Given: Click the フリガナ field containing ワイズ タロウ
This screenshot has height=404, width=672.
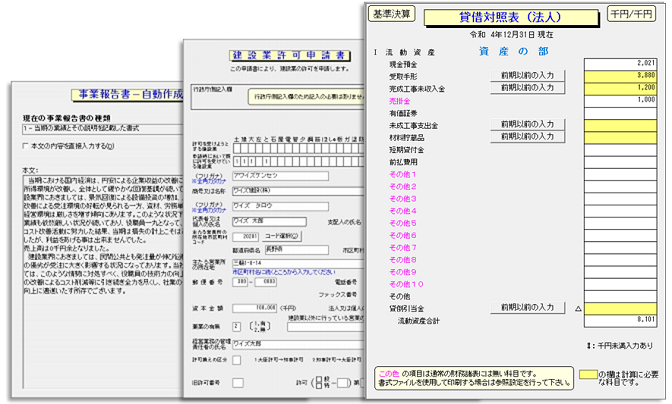Looking at the screenshot, I should coord(280,206).
